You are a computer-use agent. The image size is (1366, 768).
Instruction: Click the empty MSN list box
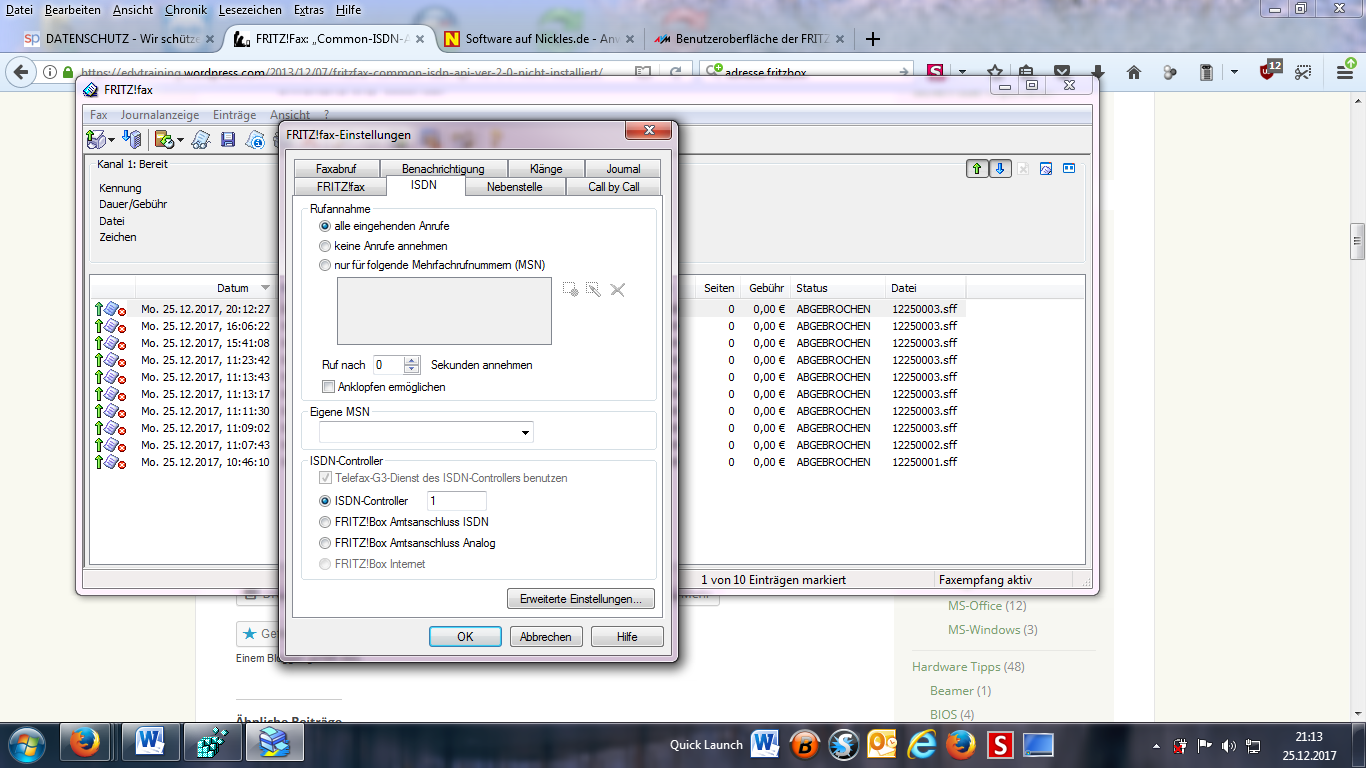(445, 311)
